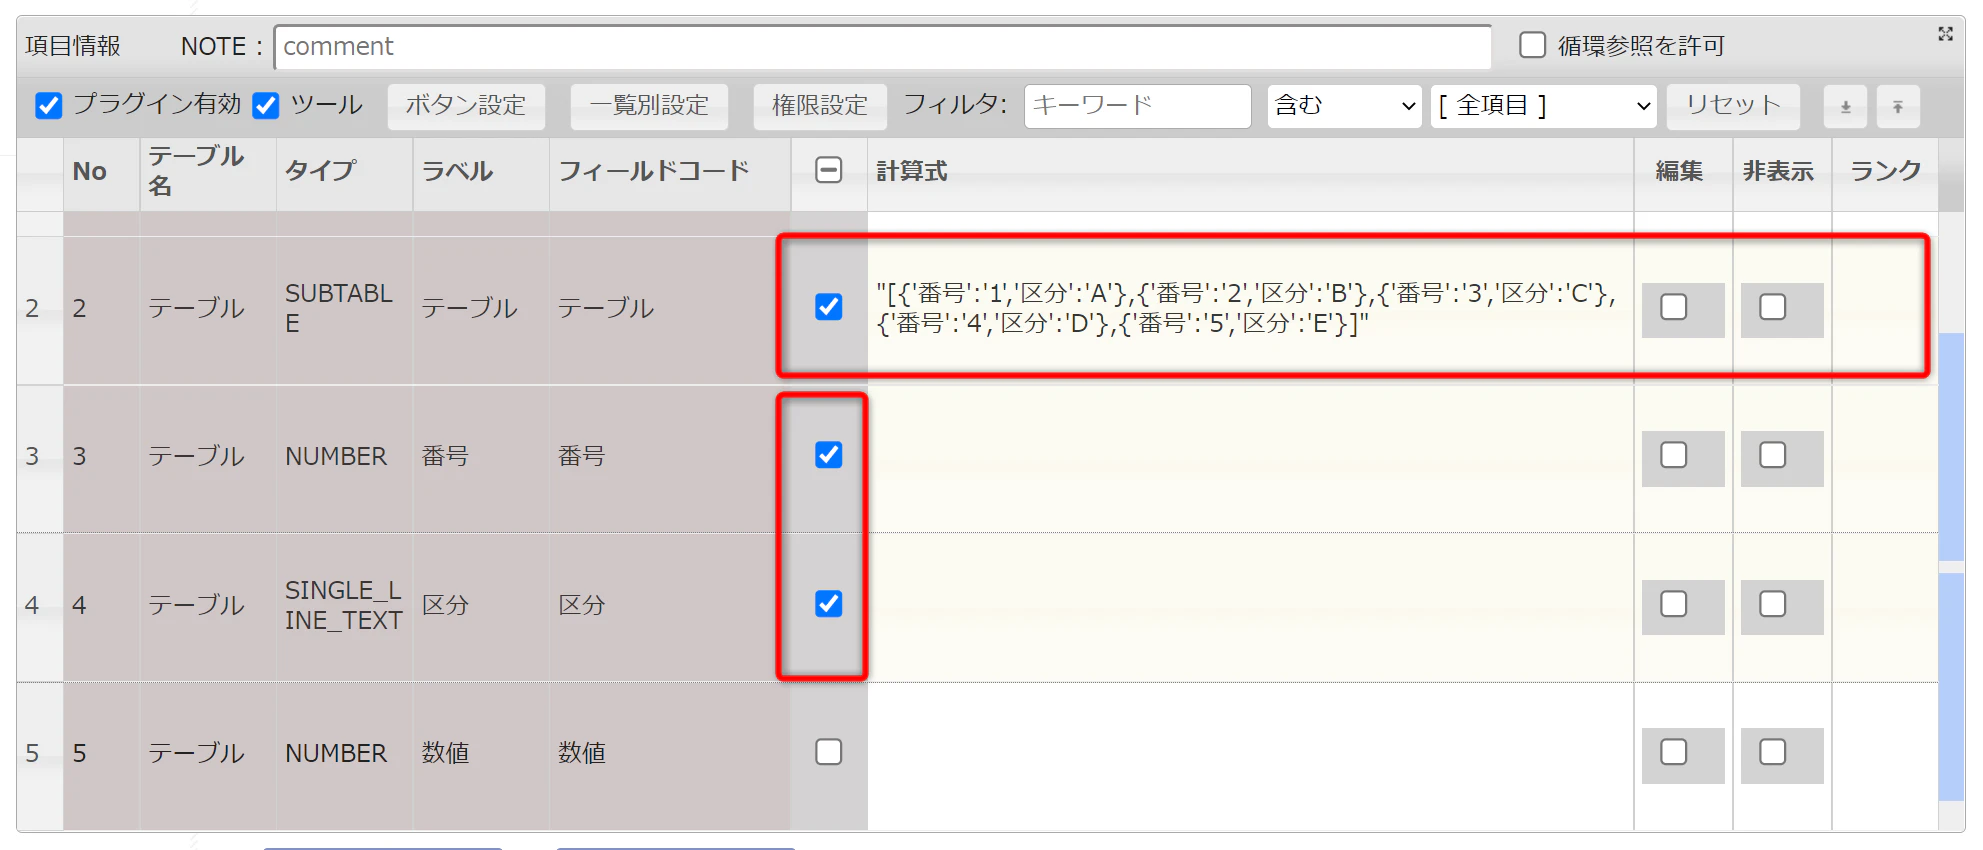Click the SUBTABLE row's 計算式 JSON cell
This screenshot has width=1983, height=850.
point(1250,308)
